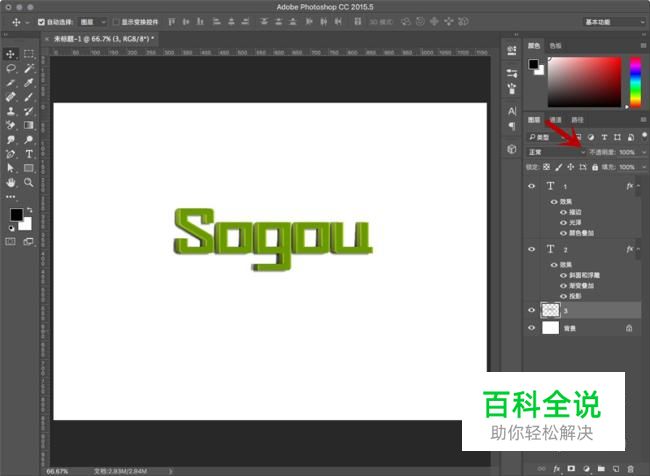The width and height of the screenshot is (650, 476).
Task: Toggle Quick Mask mode
Action: point(10,242)
